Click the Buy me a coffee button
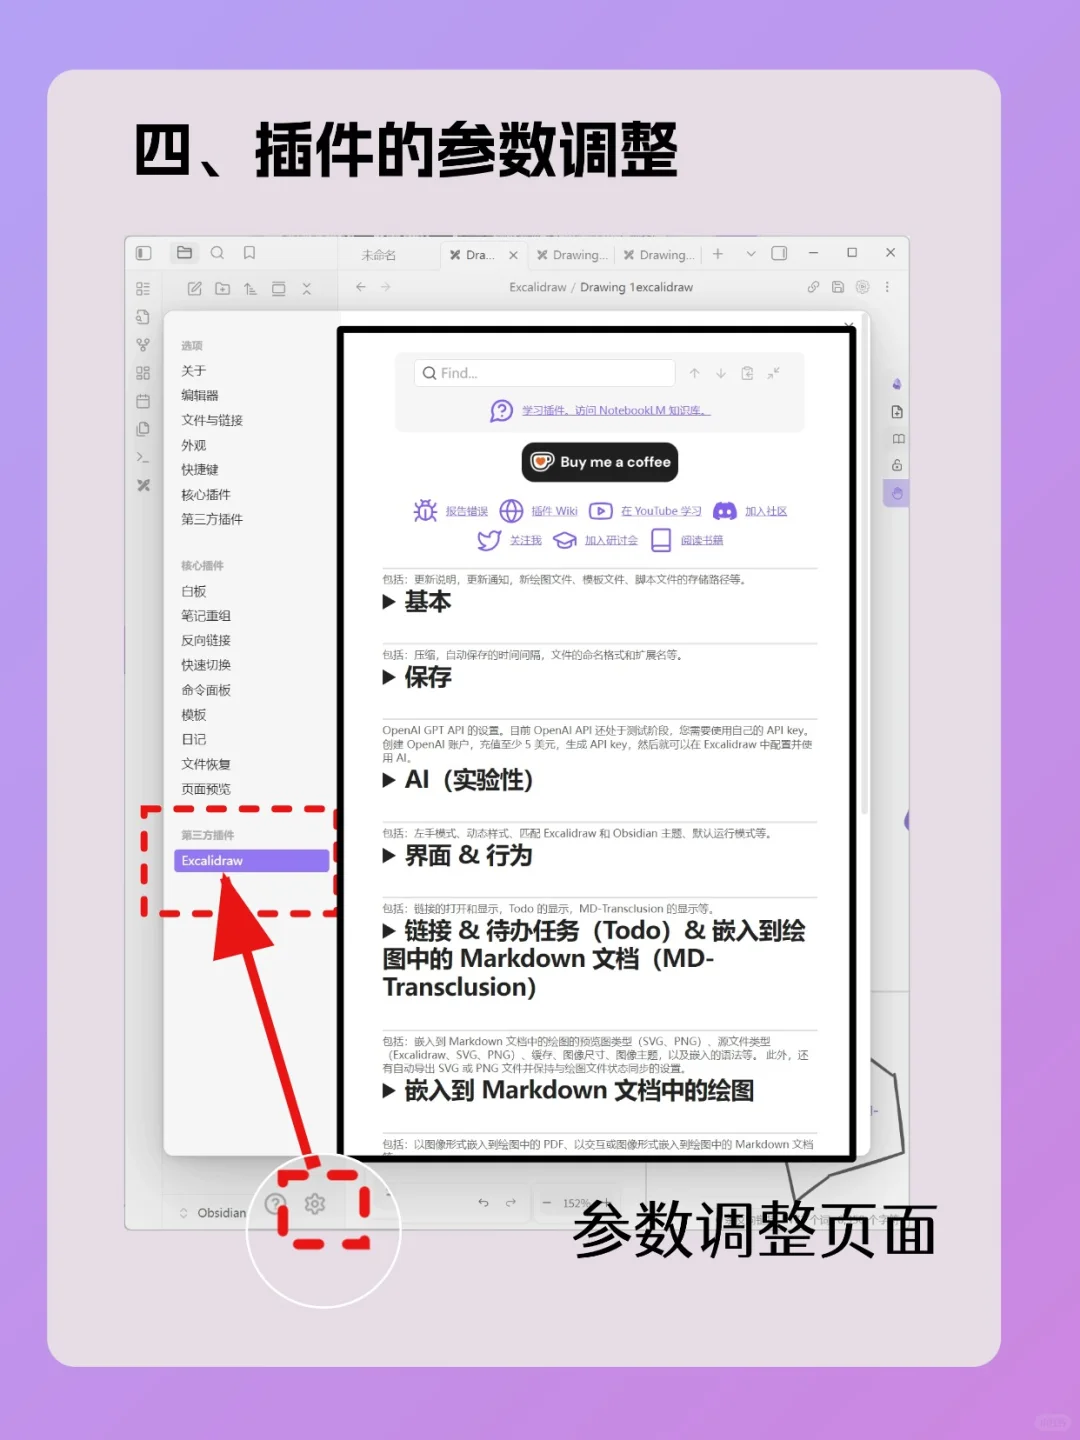 tap(599, 462)
